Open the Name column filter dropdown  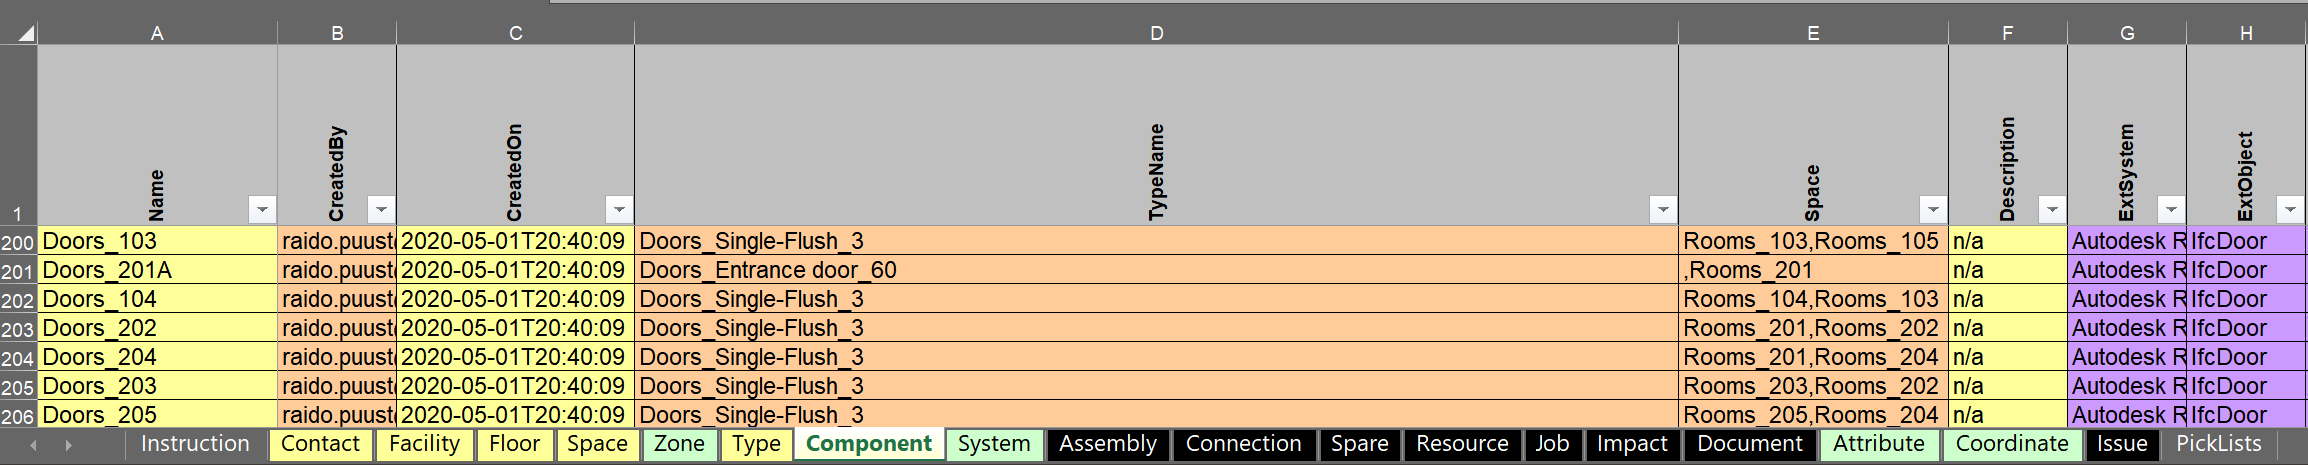point(262,210)
